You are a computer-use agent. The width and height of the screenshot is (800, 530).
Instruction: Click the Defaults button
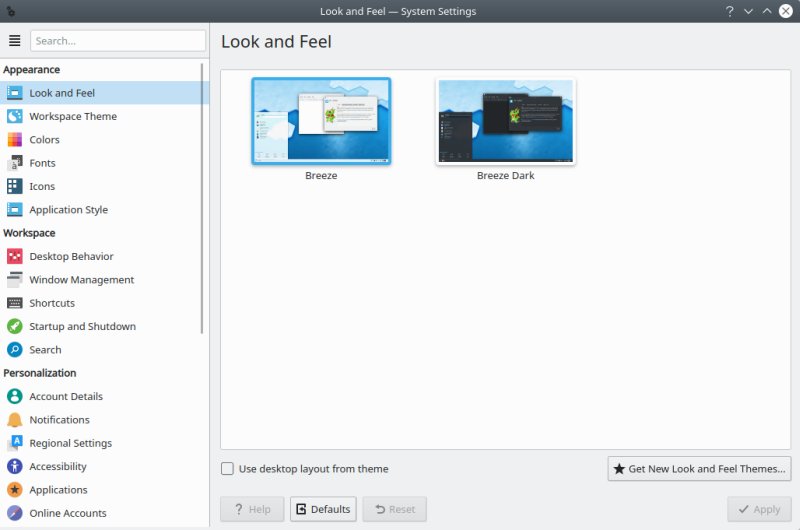(323, 509)
